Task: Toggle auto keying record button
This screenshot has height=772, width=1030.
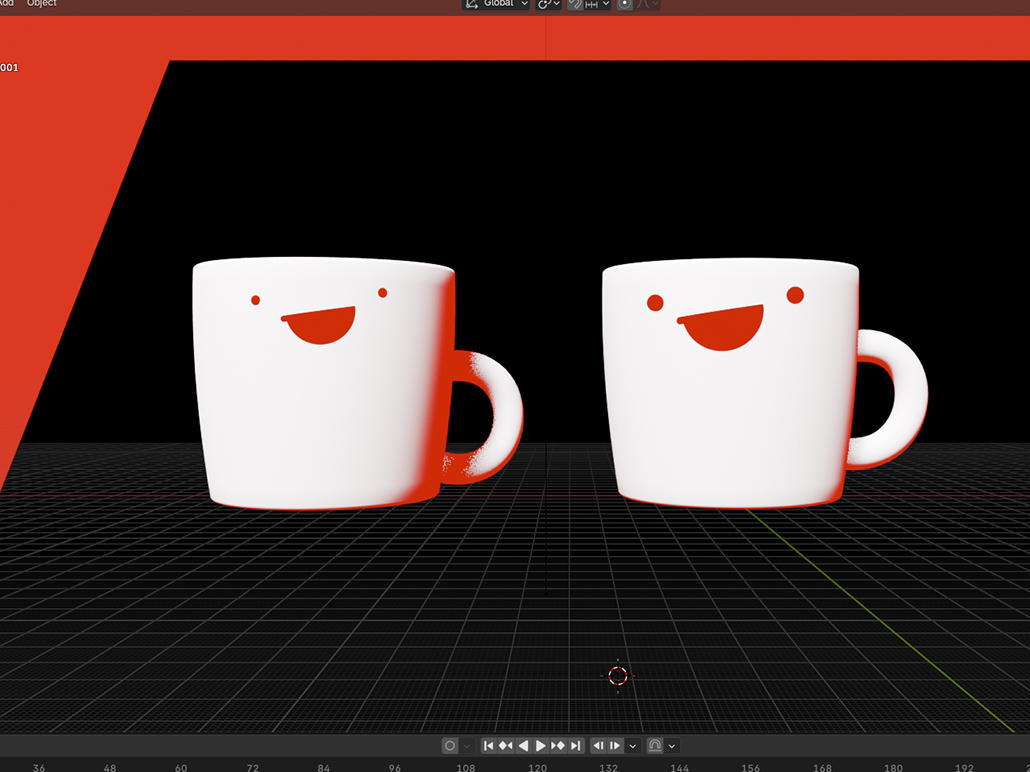Action: (x=450, y=746)
